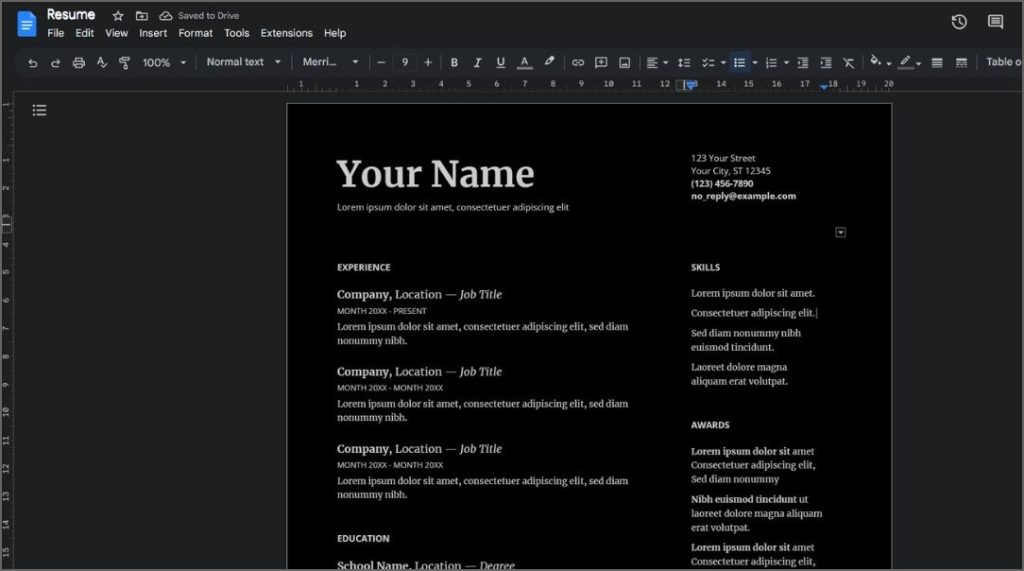Image resolution: width=1024 pixels, height=571 pixels.
Task: Choose table border dash style
Action: click(961, 63)
